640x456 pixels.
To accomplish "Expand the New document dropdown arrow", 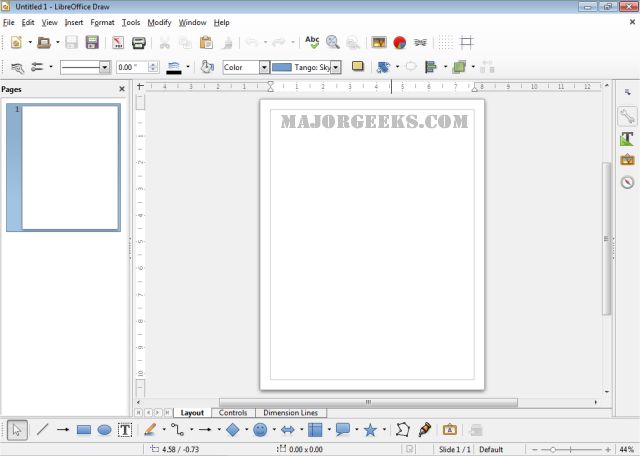I will coord(30,42).
